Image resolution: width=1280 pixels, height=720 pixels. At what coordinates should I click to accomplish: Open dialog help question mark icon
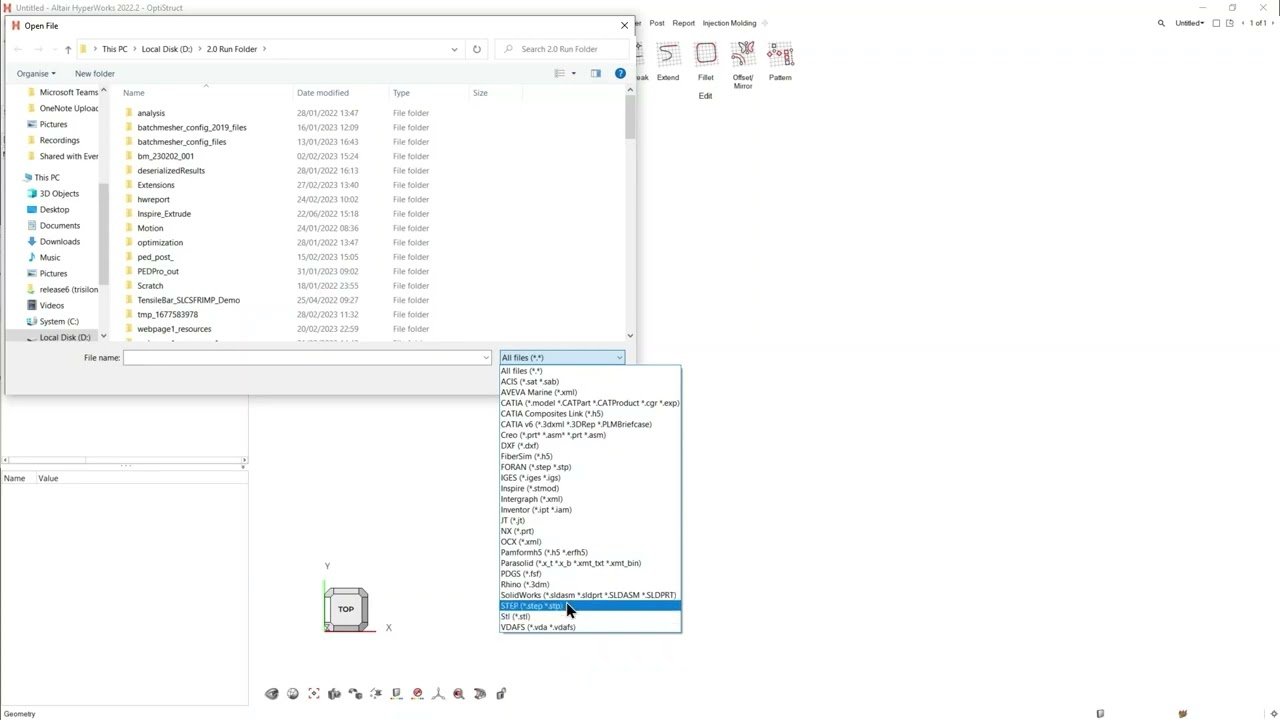(x=620, y=73)
